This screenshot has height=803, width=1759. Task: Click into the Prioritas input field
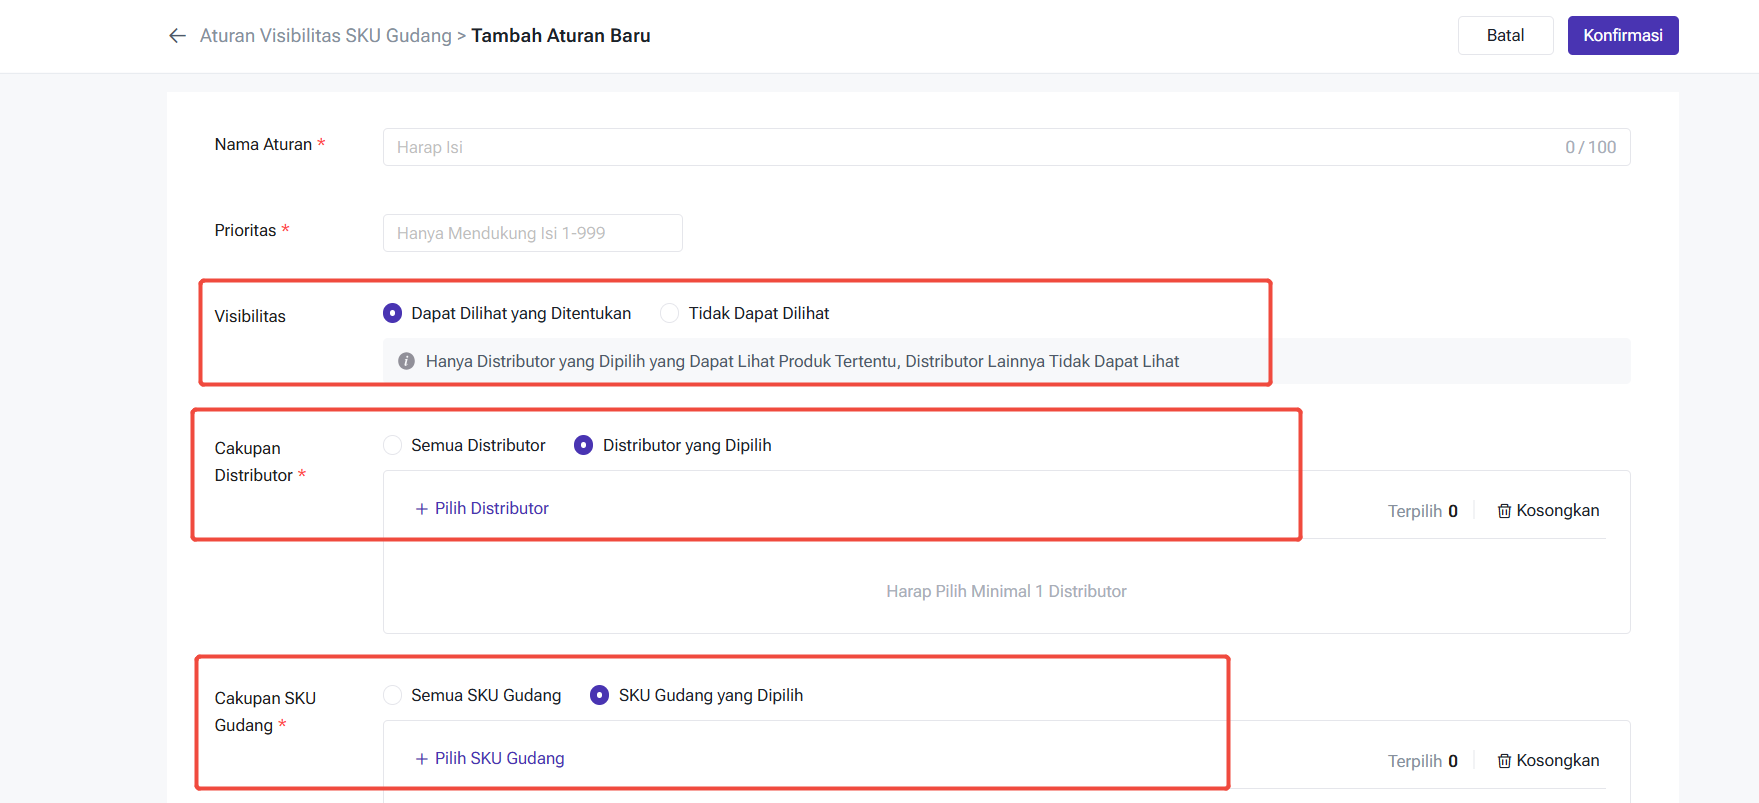click(532, 233)
